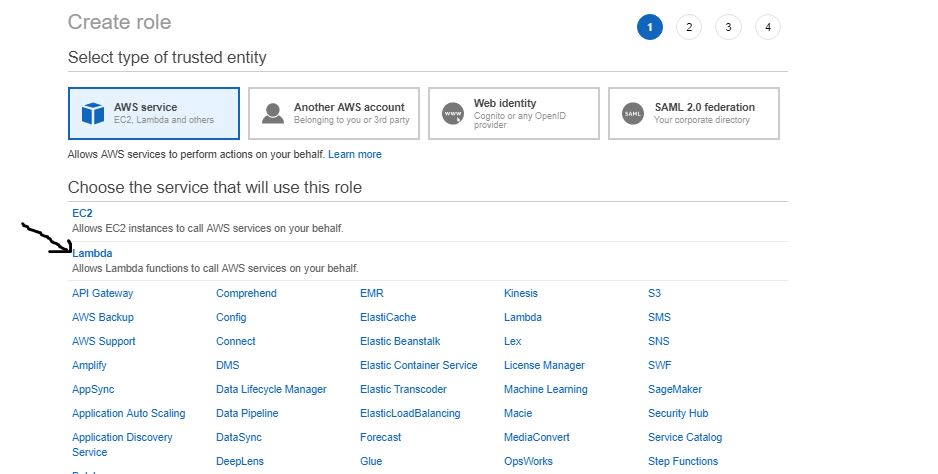Click the WWW globe icon for Web identity
This screenshot has height=474, width=938.
(453, 113)
